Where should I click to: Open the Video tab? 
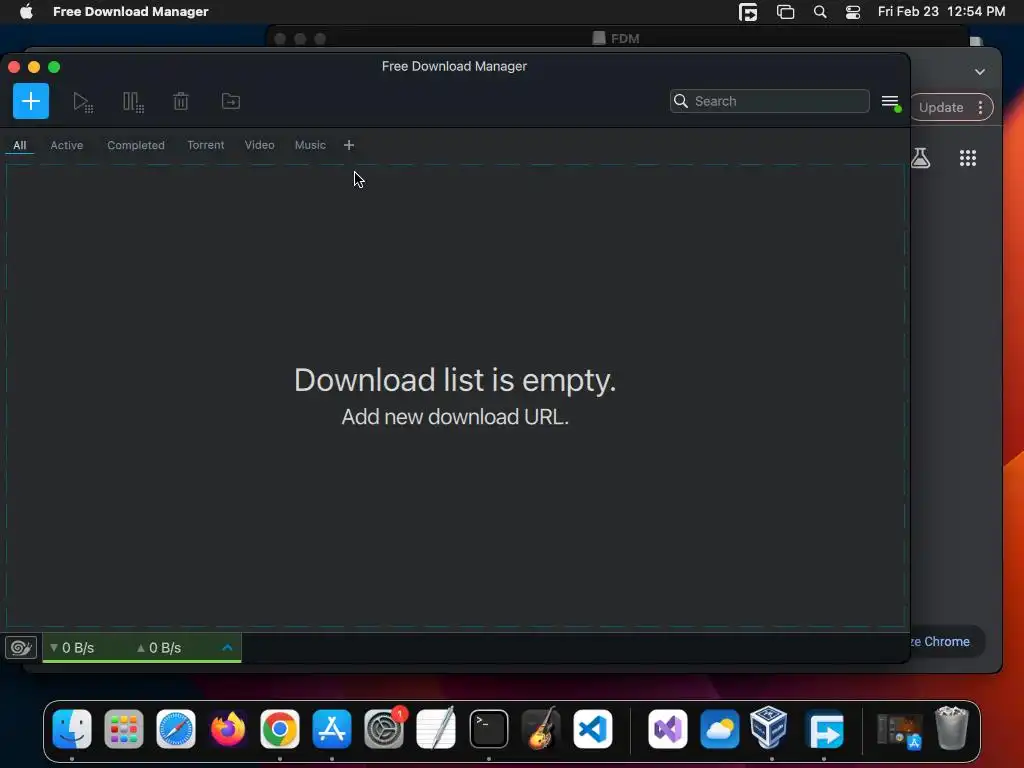click(259, 145)
